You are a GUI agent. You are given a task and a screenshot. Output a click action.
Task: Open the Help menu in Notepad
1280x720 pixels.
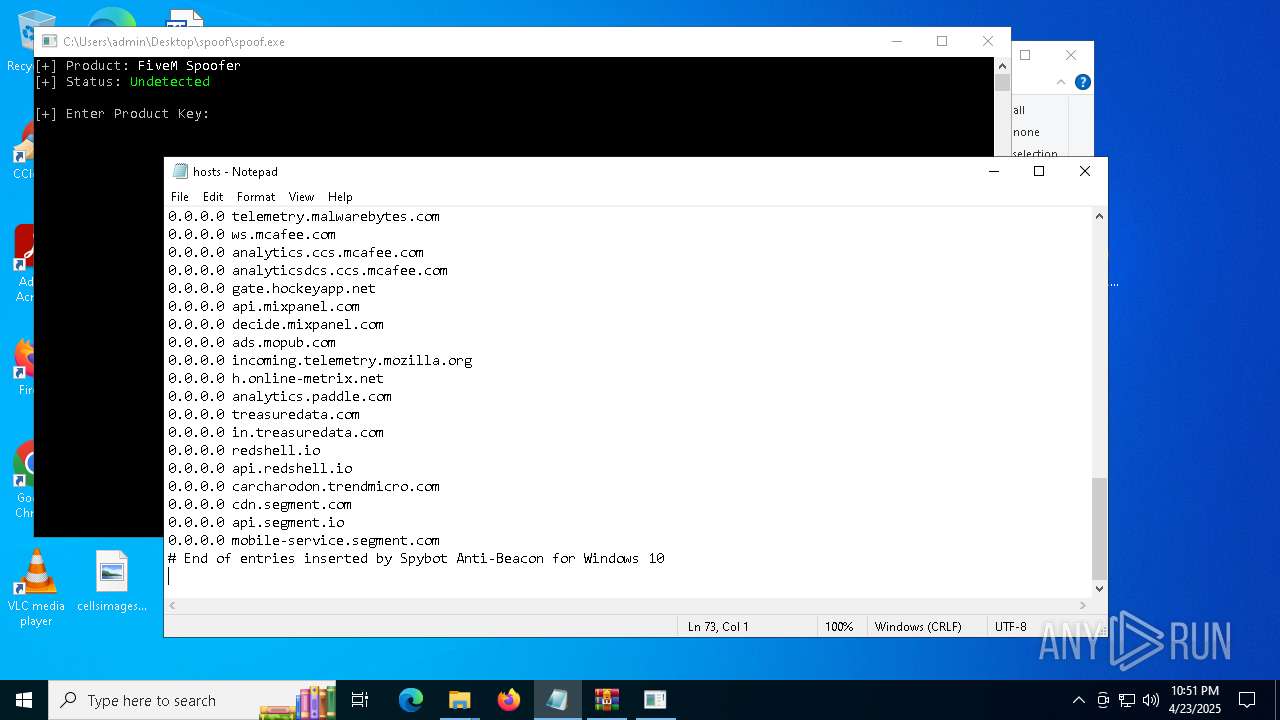pos(340,197)
